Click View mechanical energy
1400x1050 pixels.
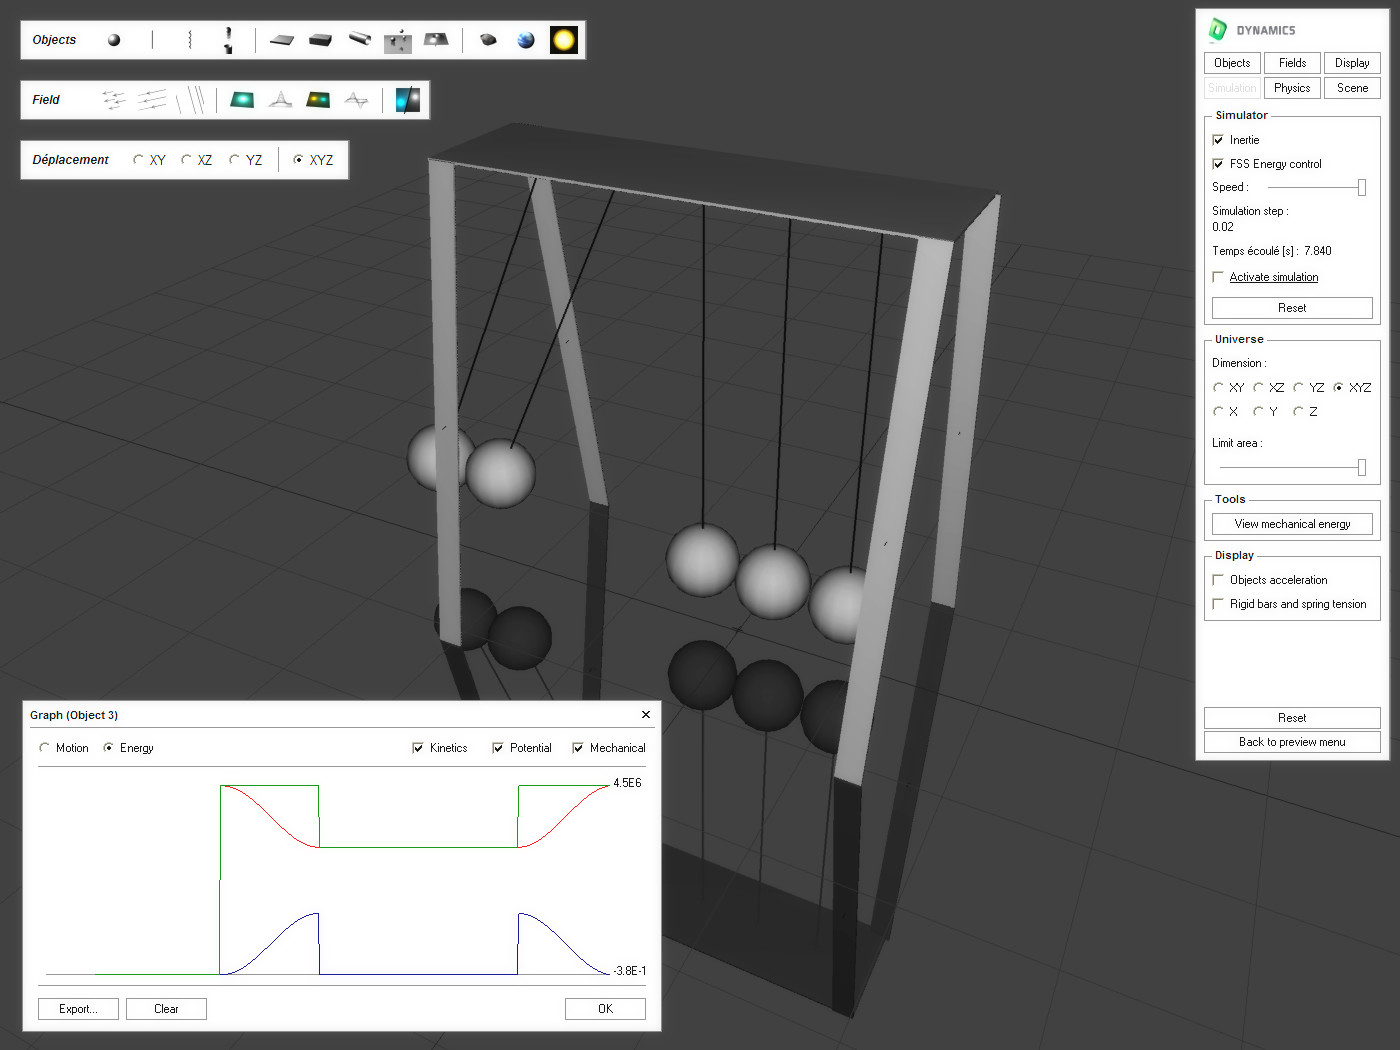coord(1292,523)
